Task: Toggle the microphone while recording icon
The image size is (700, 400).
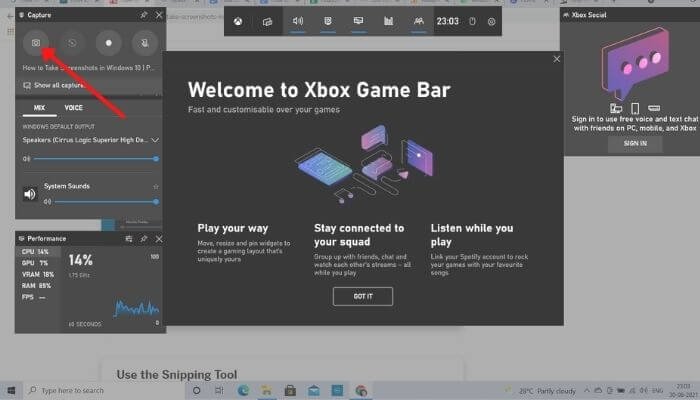Action: [x=145, y=43]
